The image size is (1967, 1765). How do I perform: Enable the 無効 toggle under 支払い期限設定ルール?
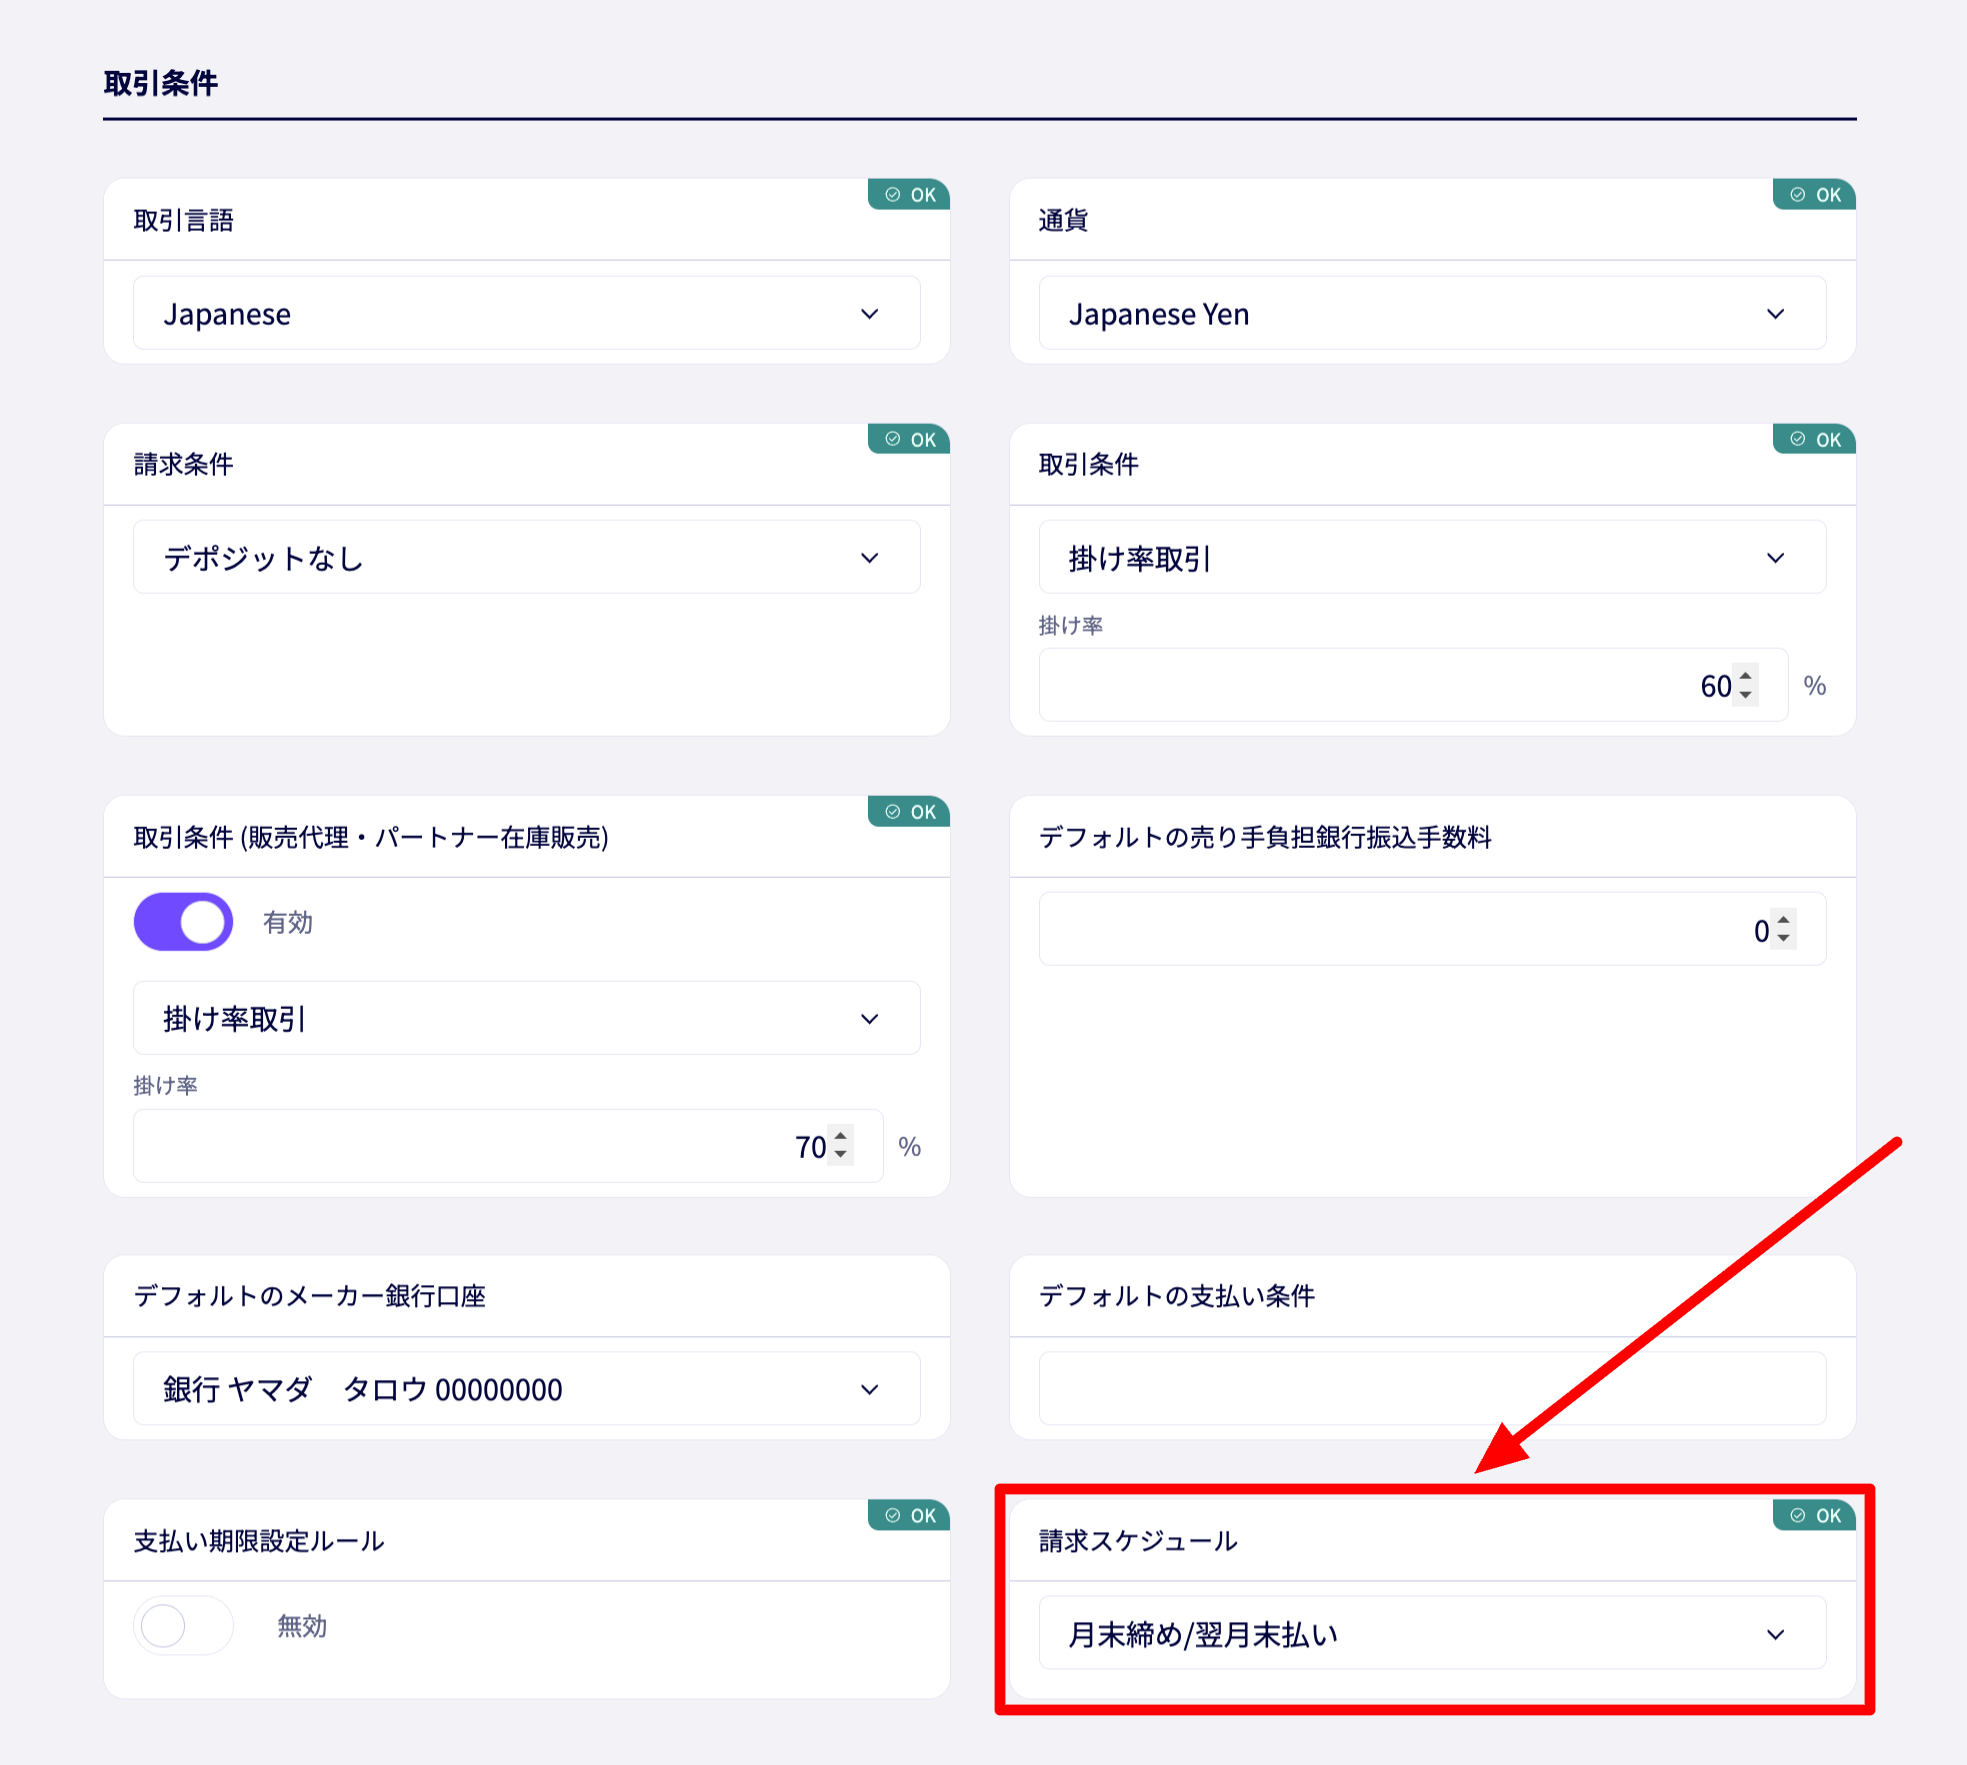(x=183, y=1625)
